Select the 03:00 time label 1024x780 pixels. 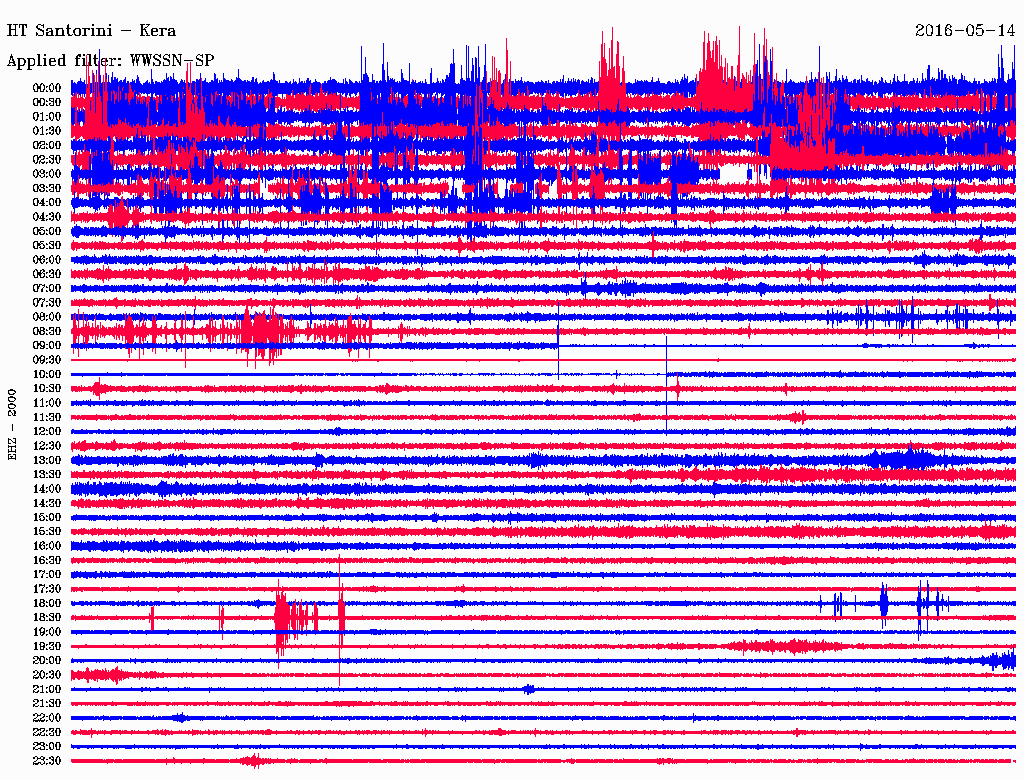47,174
